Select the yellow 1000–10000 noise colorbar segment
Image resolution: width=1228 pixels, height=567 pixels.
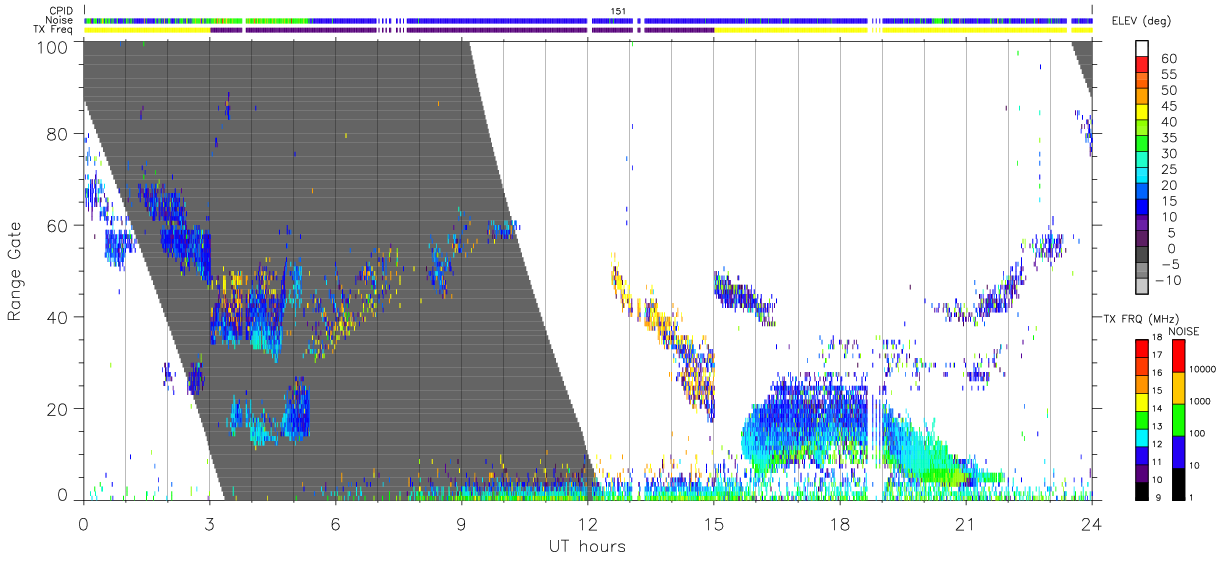click(x=1177, y=387)
